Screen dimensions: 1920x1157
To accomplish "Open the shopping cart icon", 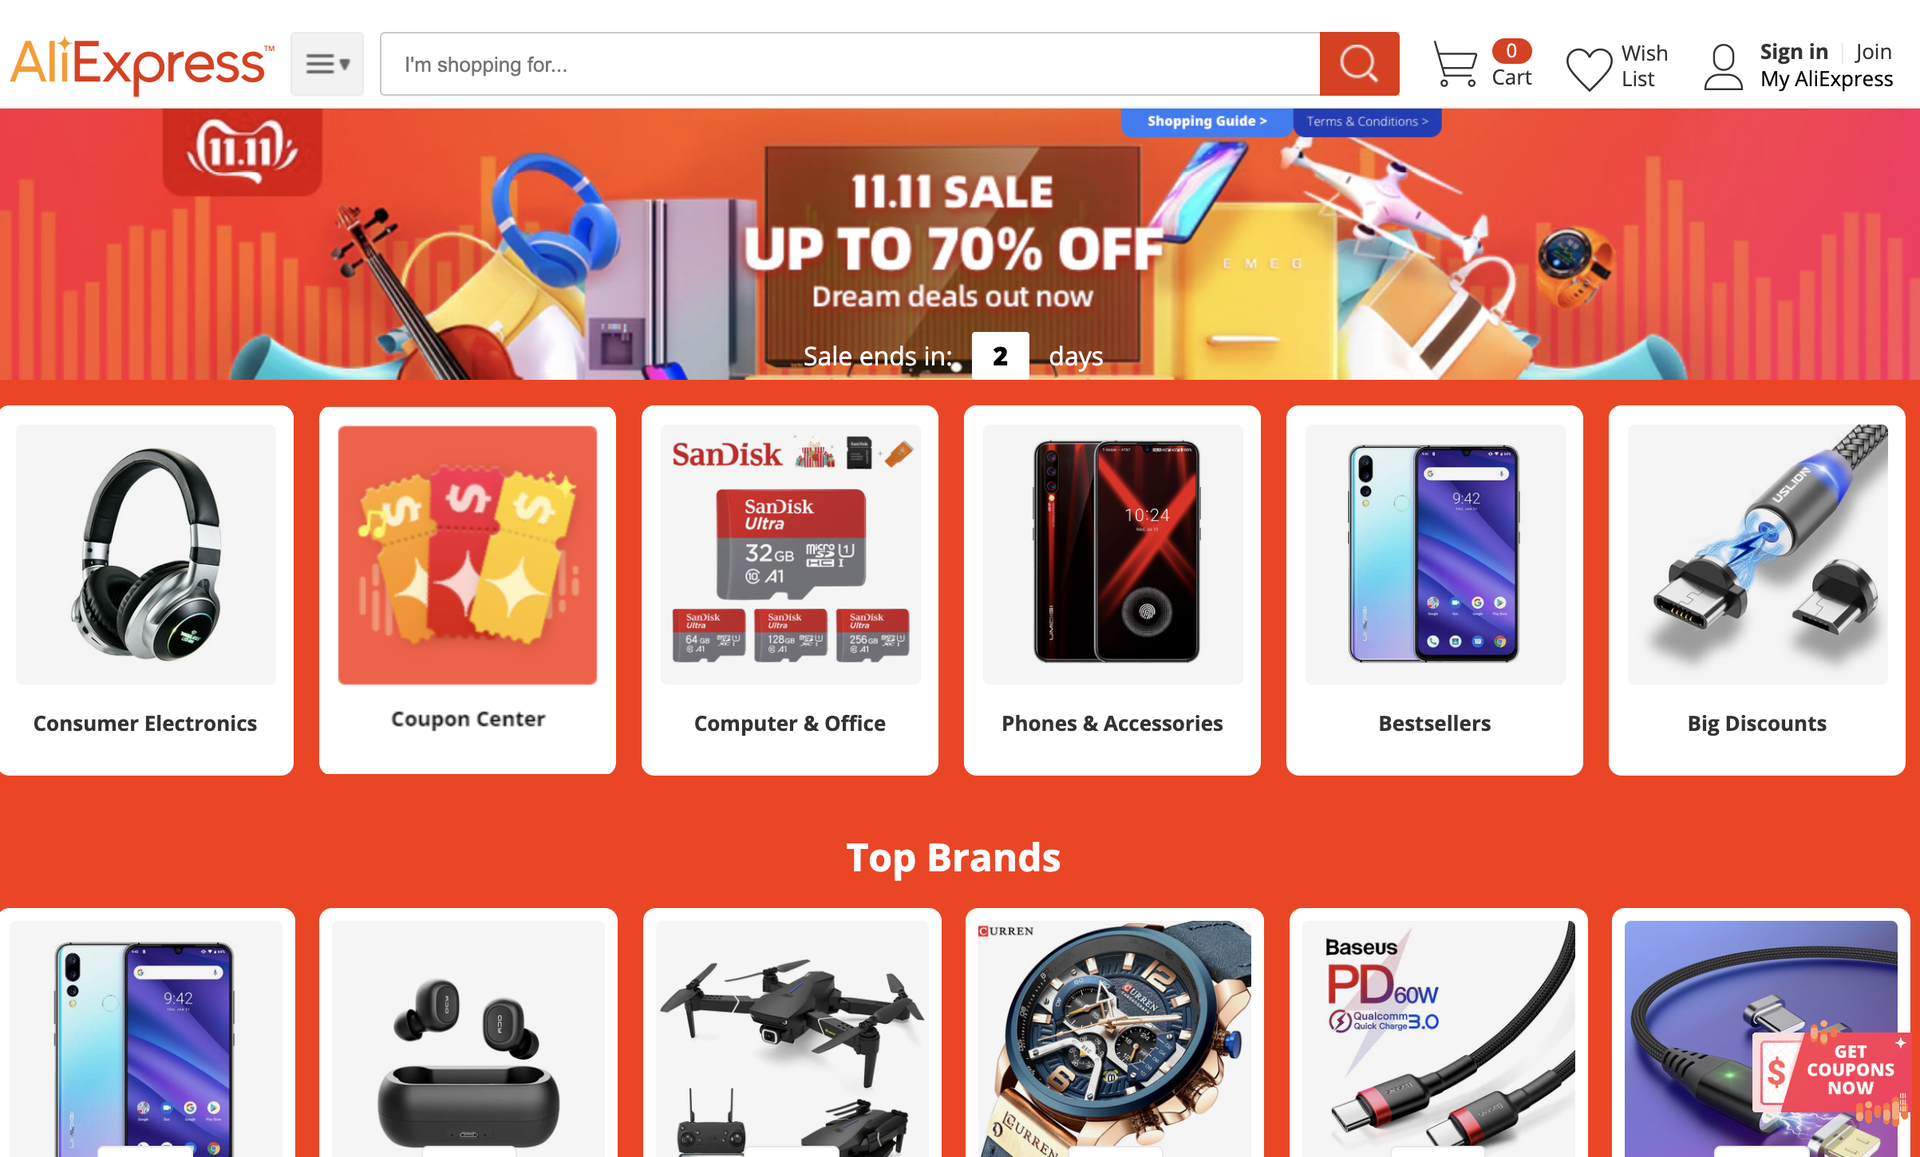I will [x=1455, y=64].
